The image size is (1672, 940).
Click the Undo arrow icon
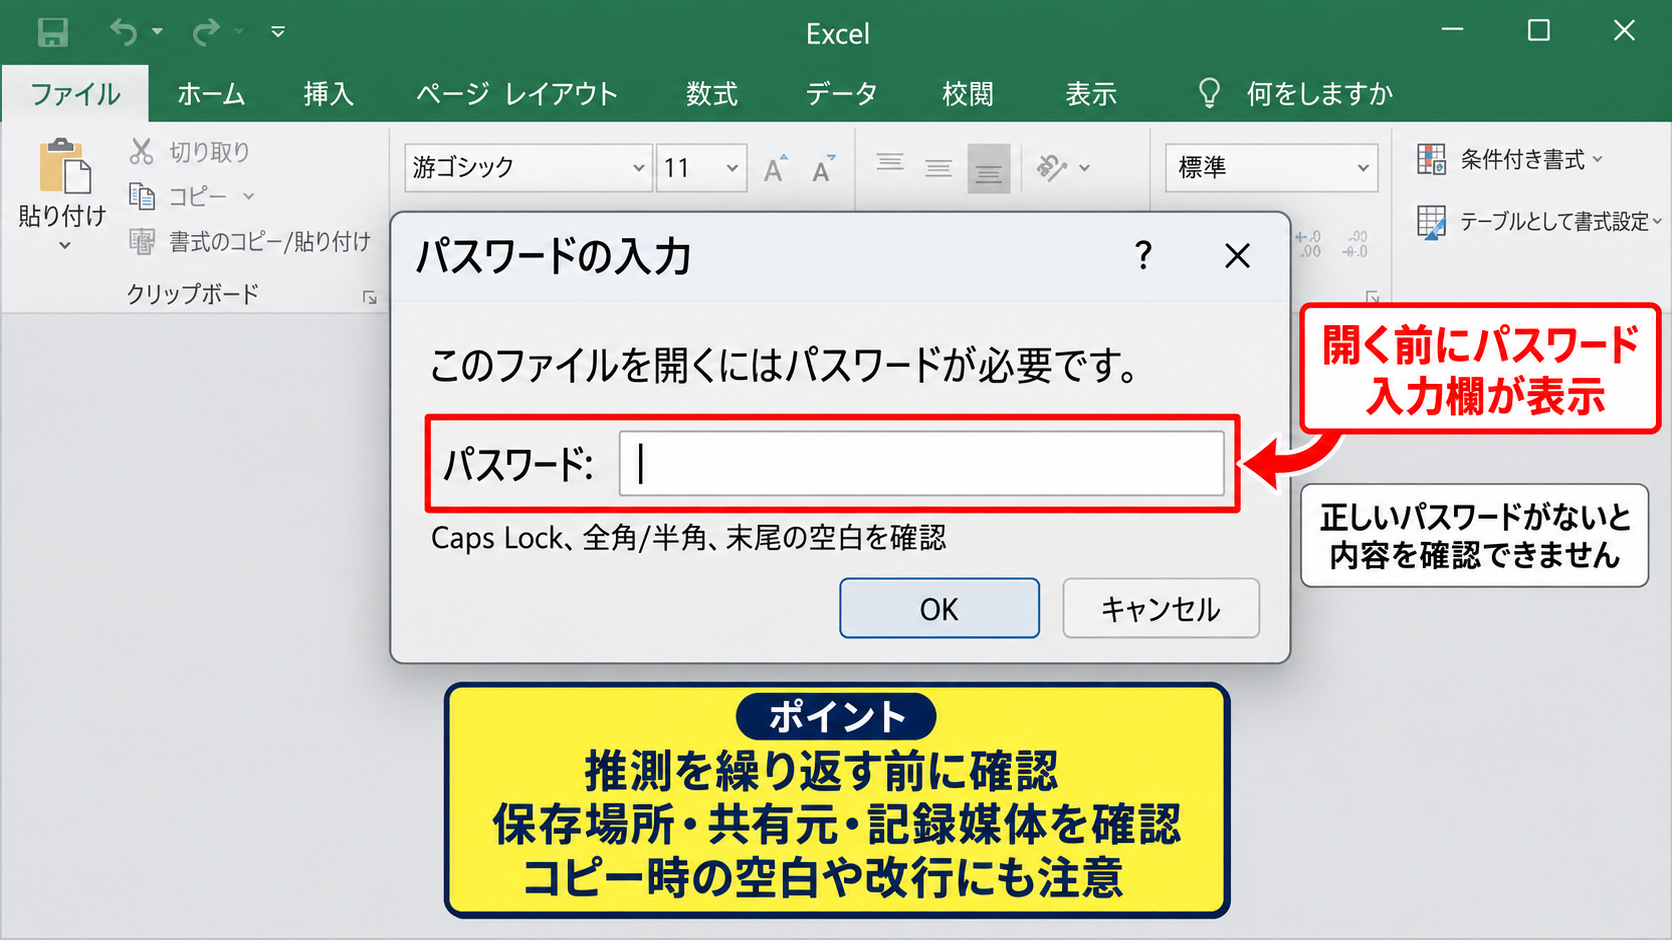click(x=124, y=32)
